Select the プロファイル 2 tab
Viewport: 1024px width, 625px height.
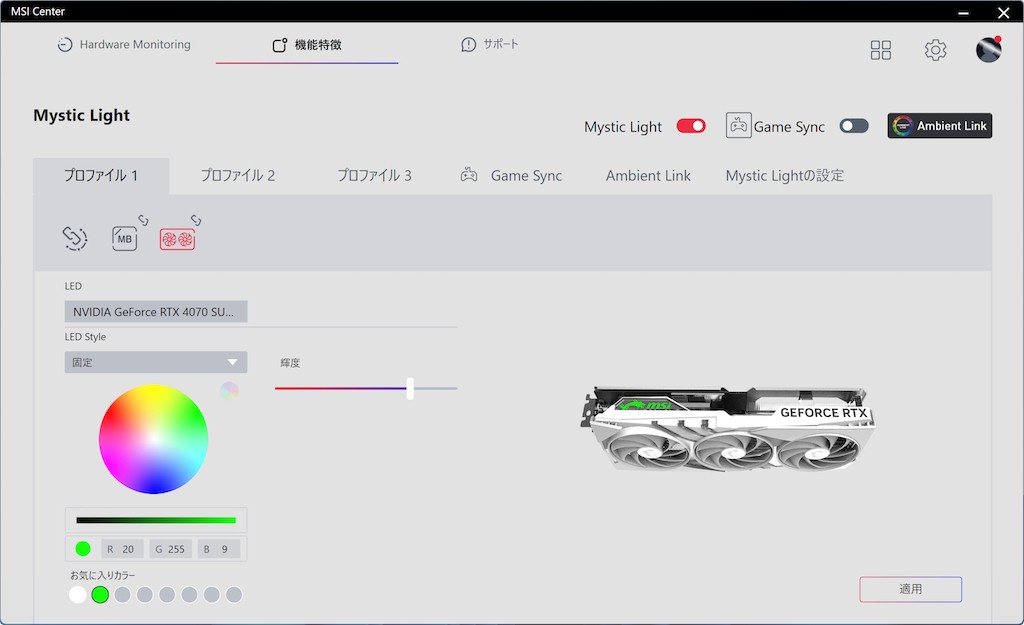point(238,175)
